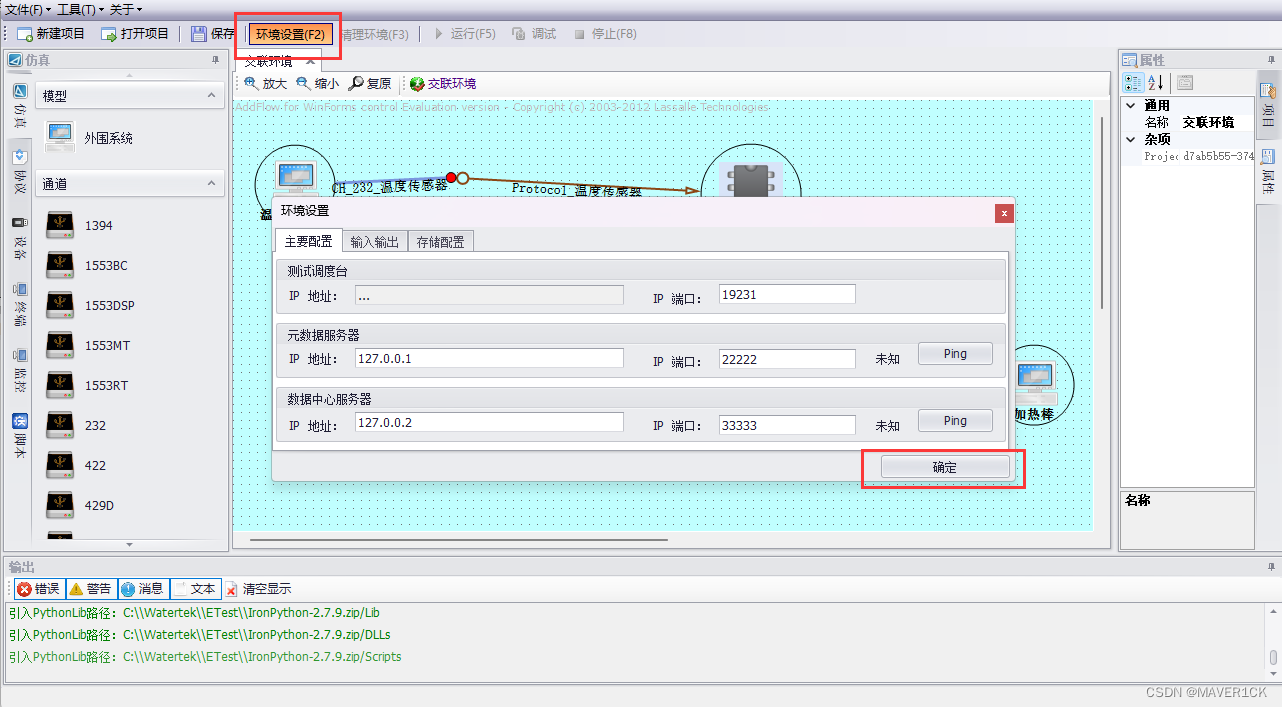1282x707 pixels.
Task: Click the 交联环境 icon in canvas toolbar
Action: [417, 84]
